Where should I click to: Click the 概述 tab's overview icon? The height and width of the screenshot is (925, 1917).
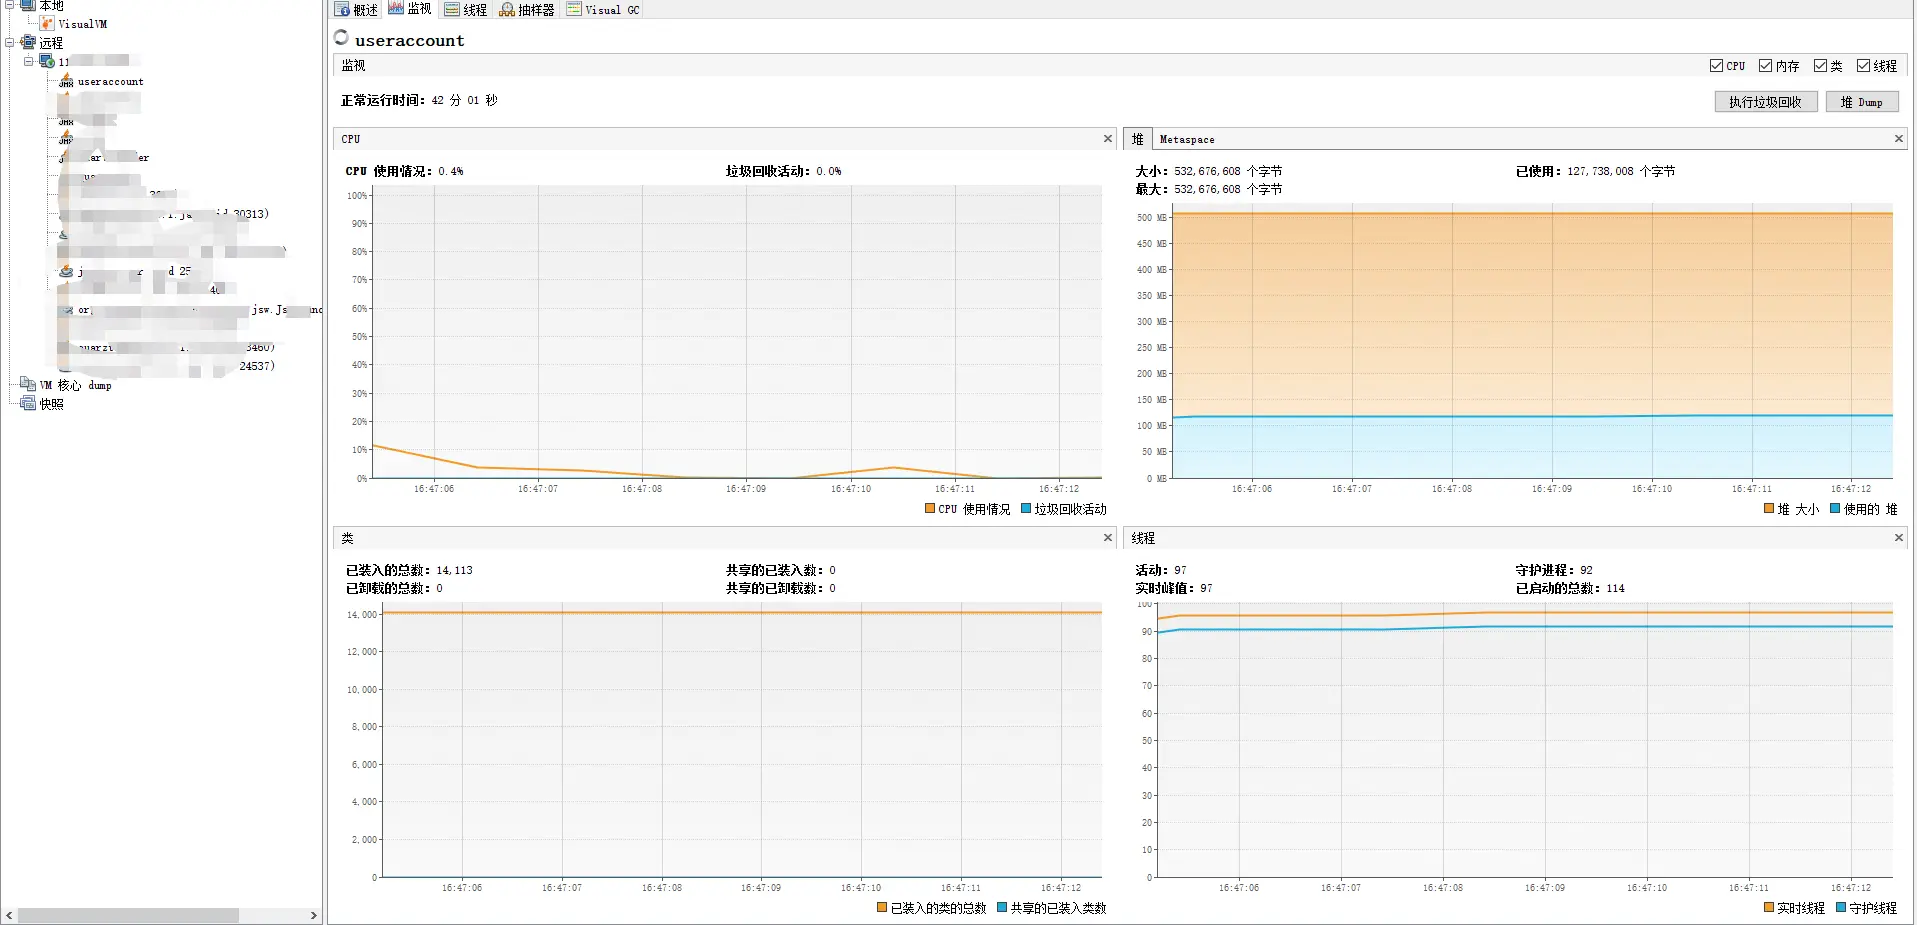point(342,9)
